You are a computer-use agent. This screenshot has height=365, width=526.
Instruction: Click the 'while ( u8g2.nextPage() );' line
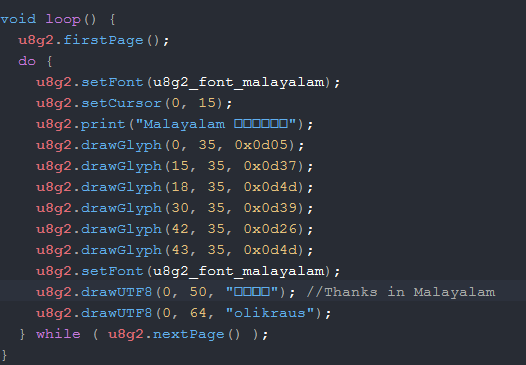coord(144,334)
